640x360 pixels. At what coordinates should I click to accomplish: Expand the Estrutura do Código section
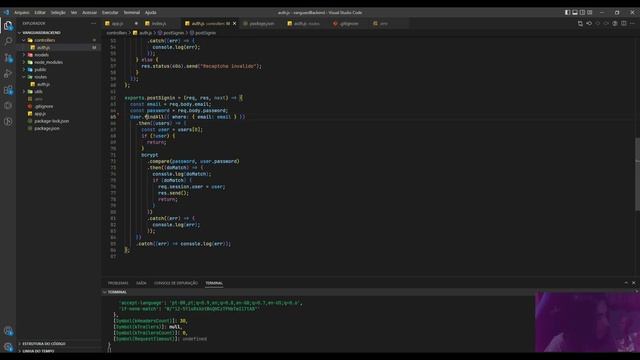pyautogui.click(x=44, y=344)
